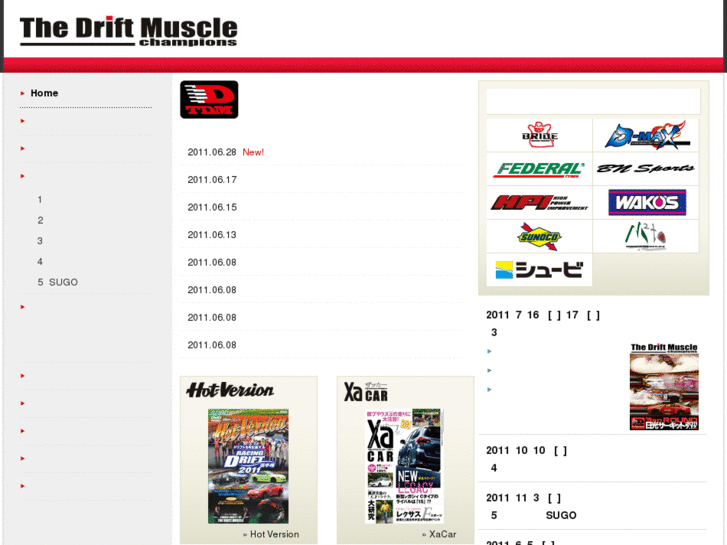Click the red TDM logo icon
The width and height of the screenshot is (727, 545).
[209, 100]
